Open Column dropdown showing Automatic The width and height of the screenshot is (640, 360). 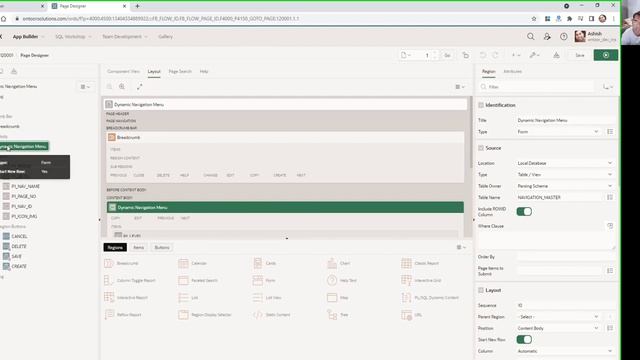pos(565,351)
